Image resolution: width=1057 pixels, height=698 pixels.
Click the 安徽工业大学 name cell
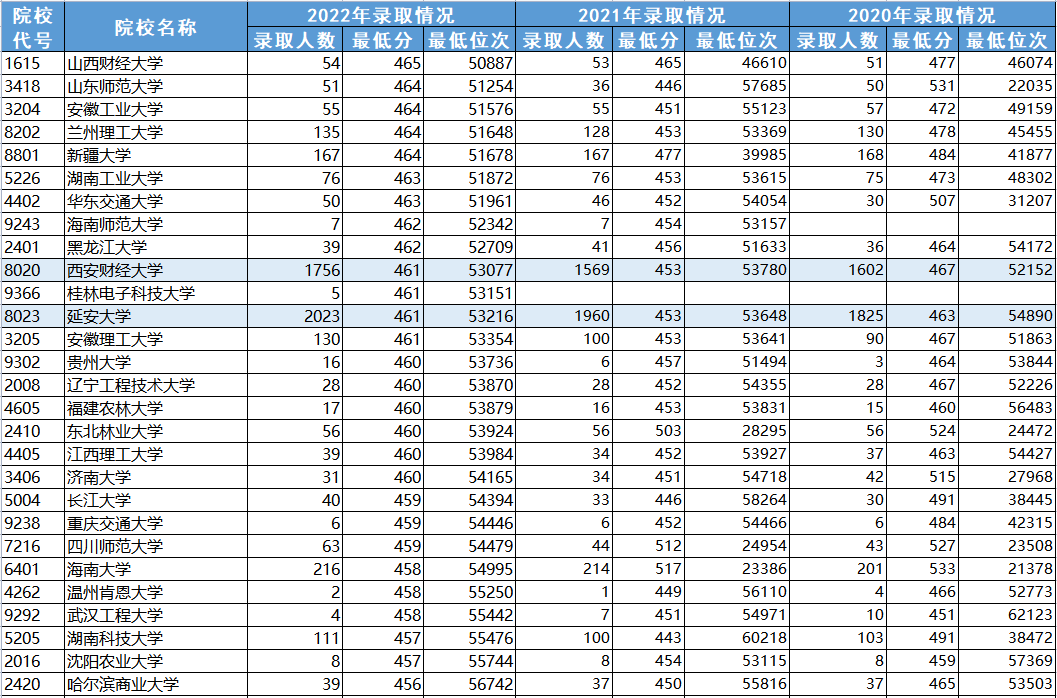coord(156,109)
